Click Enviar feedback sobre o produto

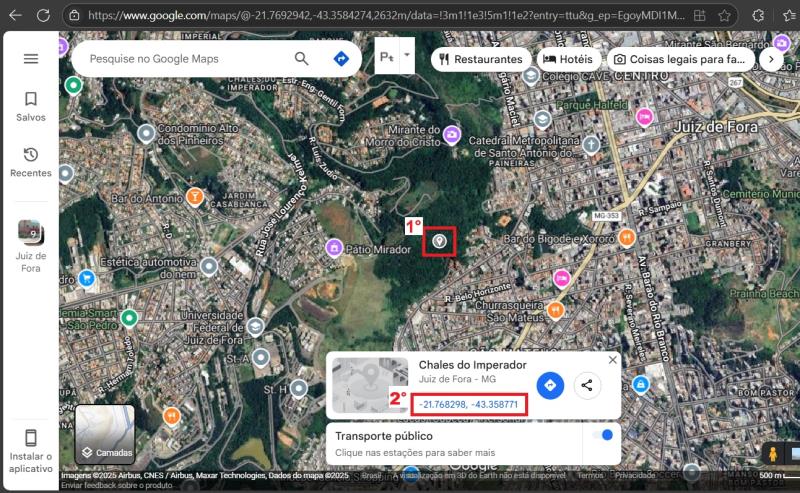(x=117, y=485)
